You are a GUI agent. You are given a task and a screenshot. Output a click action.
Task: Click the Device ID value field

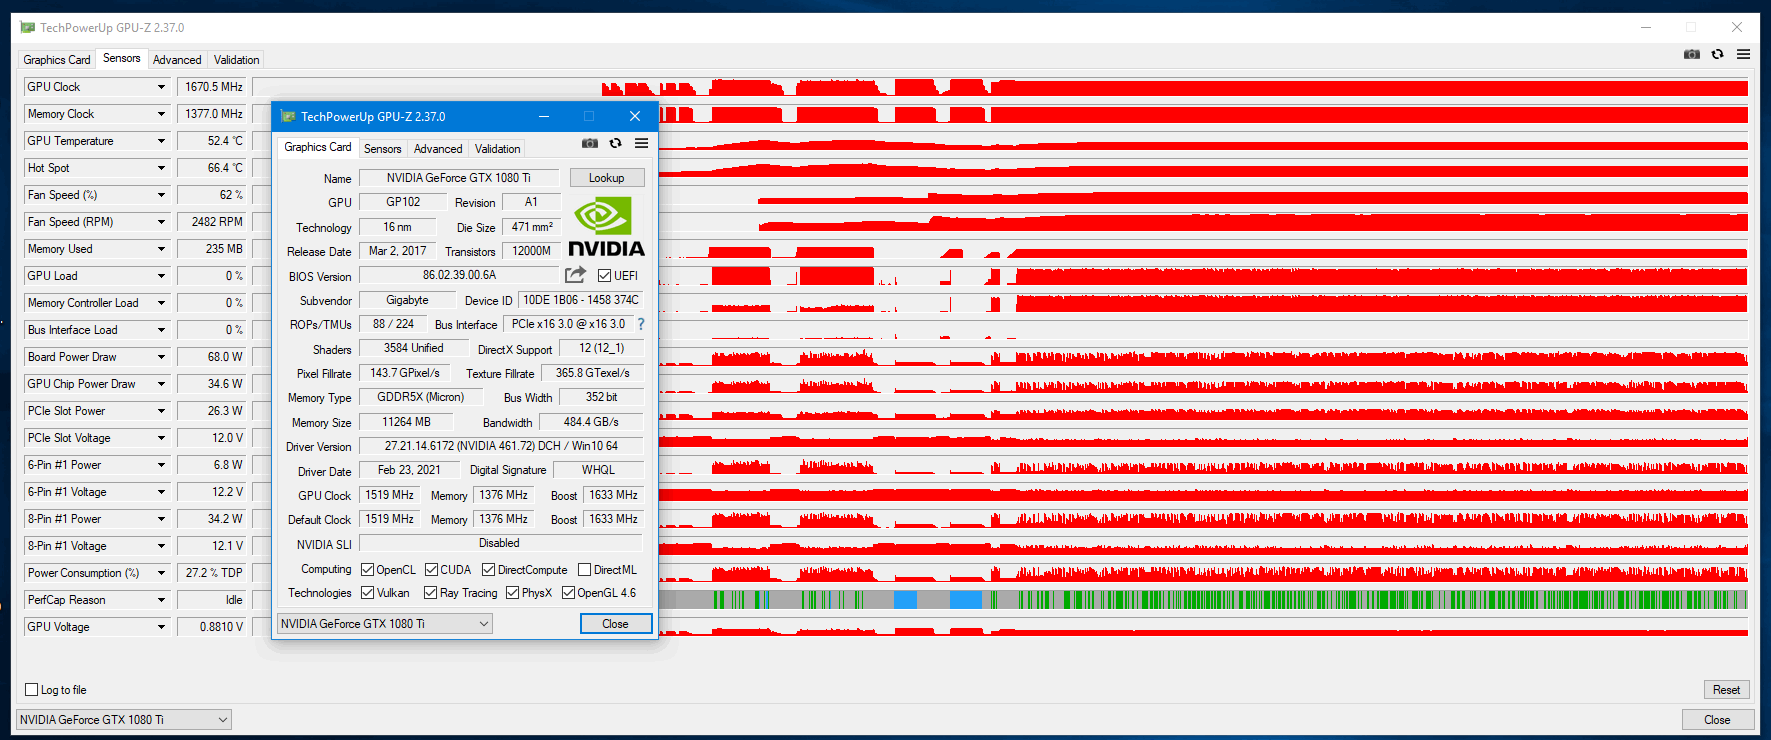(581, 300)
